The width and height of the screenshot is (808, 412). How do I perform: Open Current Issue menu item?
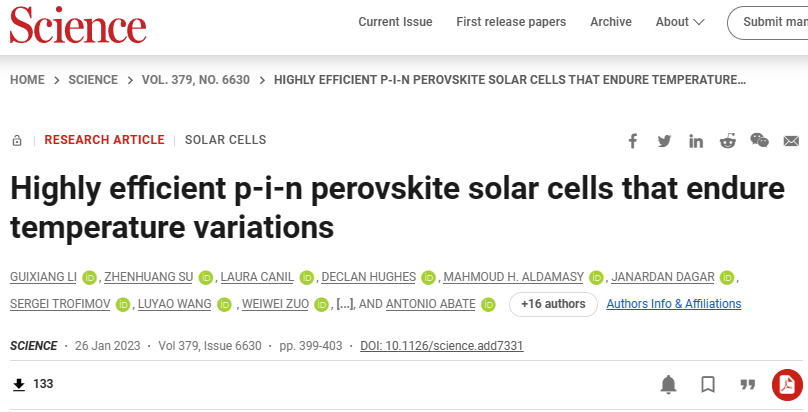pos(395,22)
